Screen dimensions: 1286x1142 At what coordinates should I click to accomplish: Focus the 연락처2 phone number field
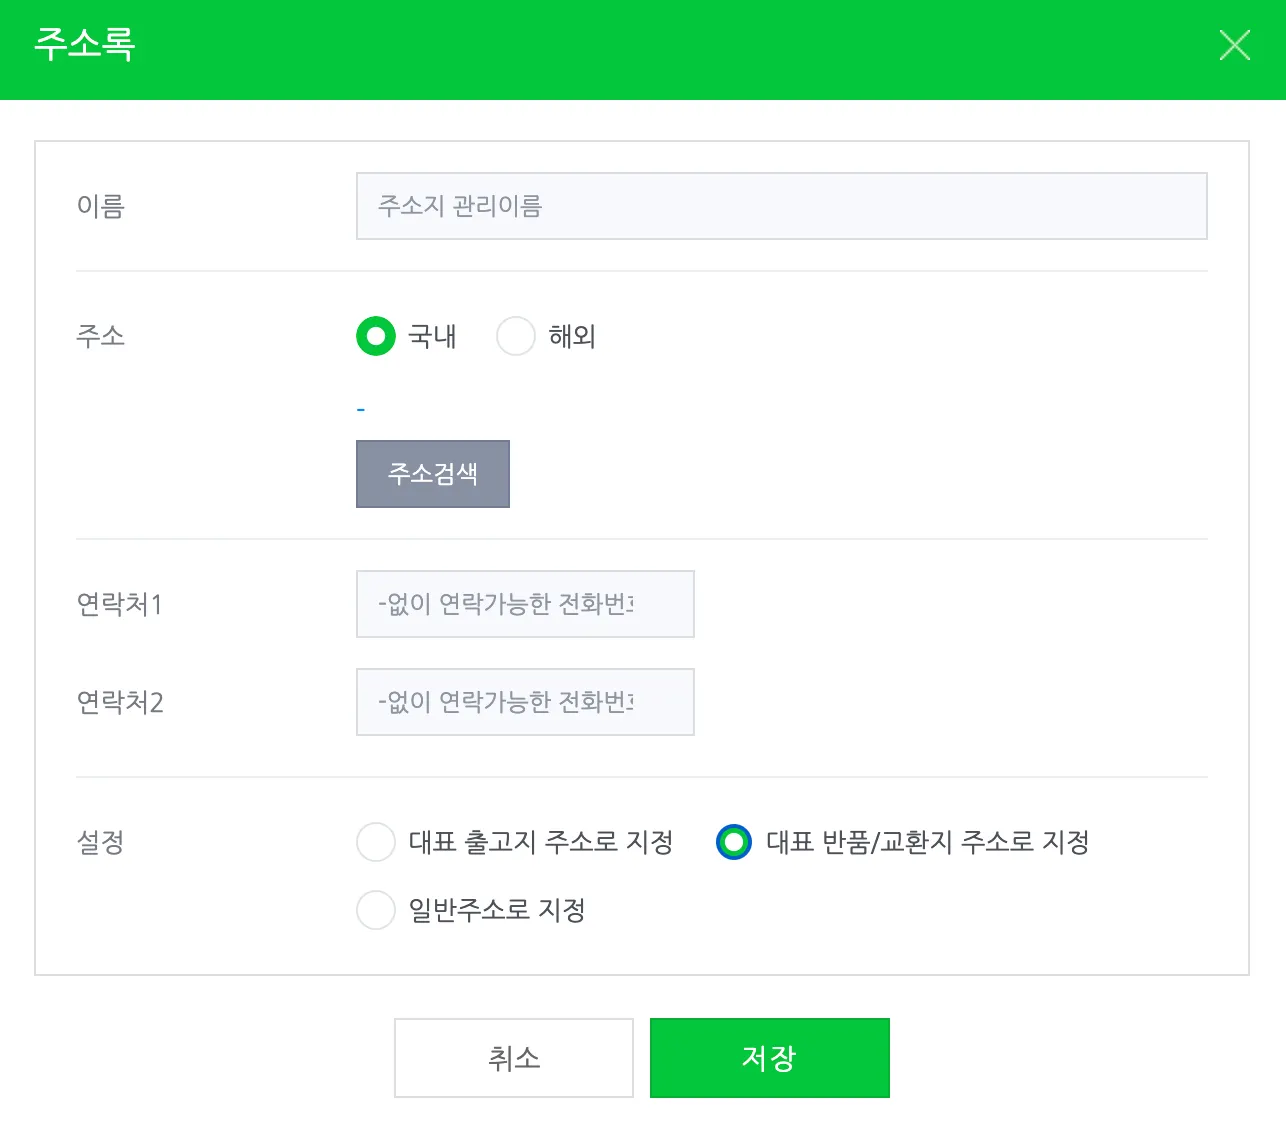(525, 702)
